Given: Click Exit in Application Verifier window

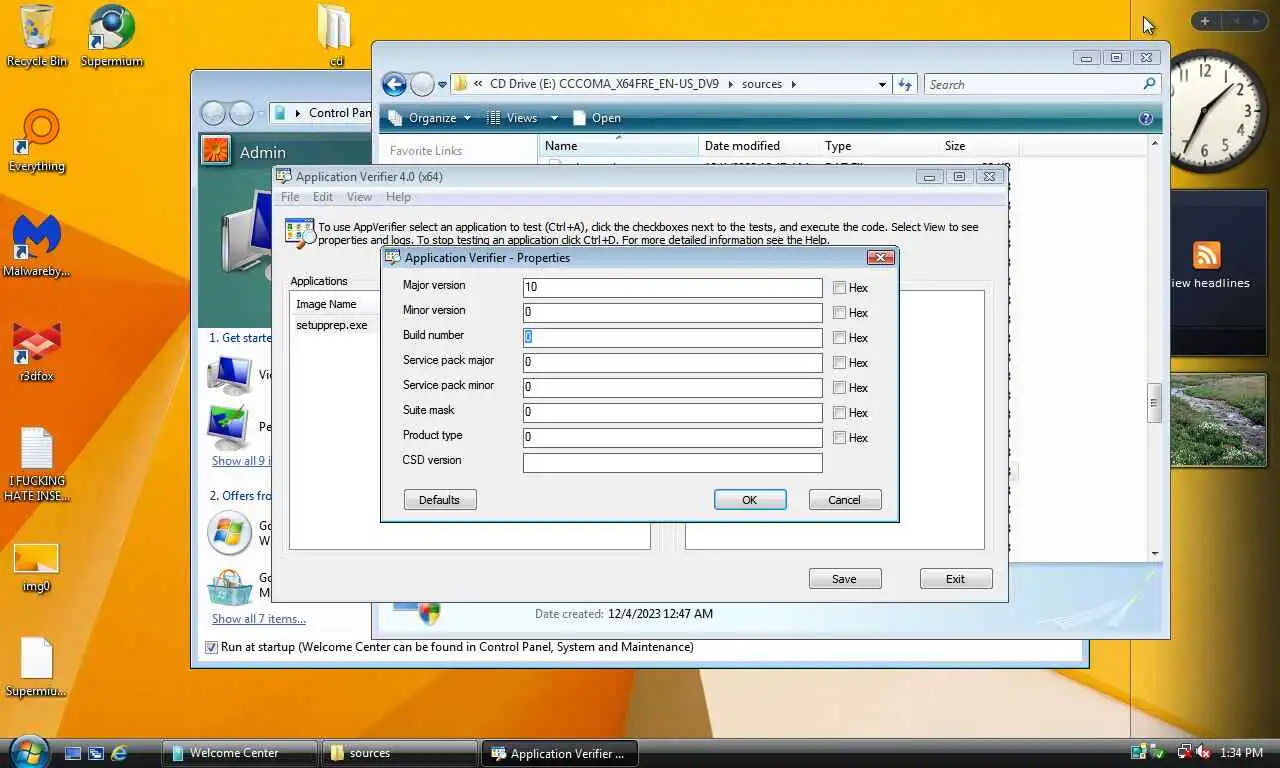Looking at the screenshot, I should click(956, 579).
